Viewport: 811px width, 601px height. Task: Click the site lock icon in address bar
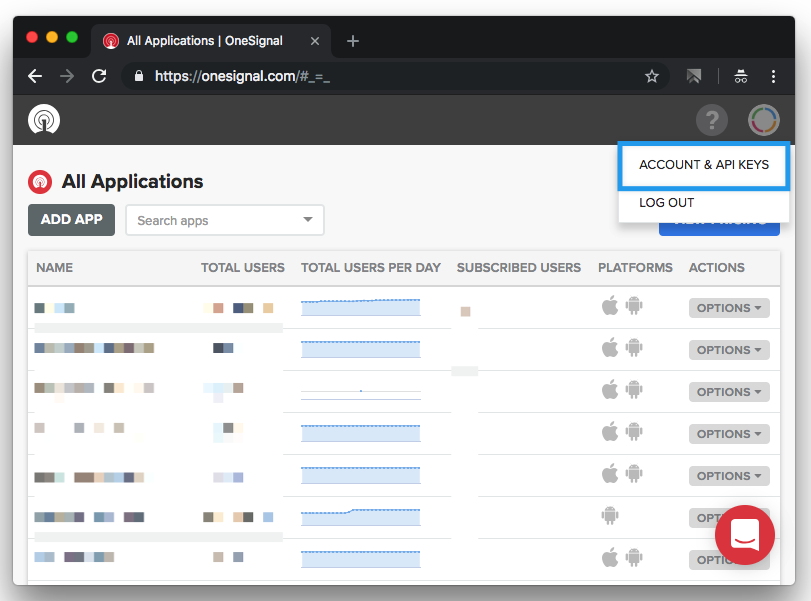click(139, 76)
